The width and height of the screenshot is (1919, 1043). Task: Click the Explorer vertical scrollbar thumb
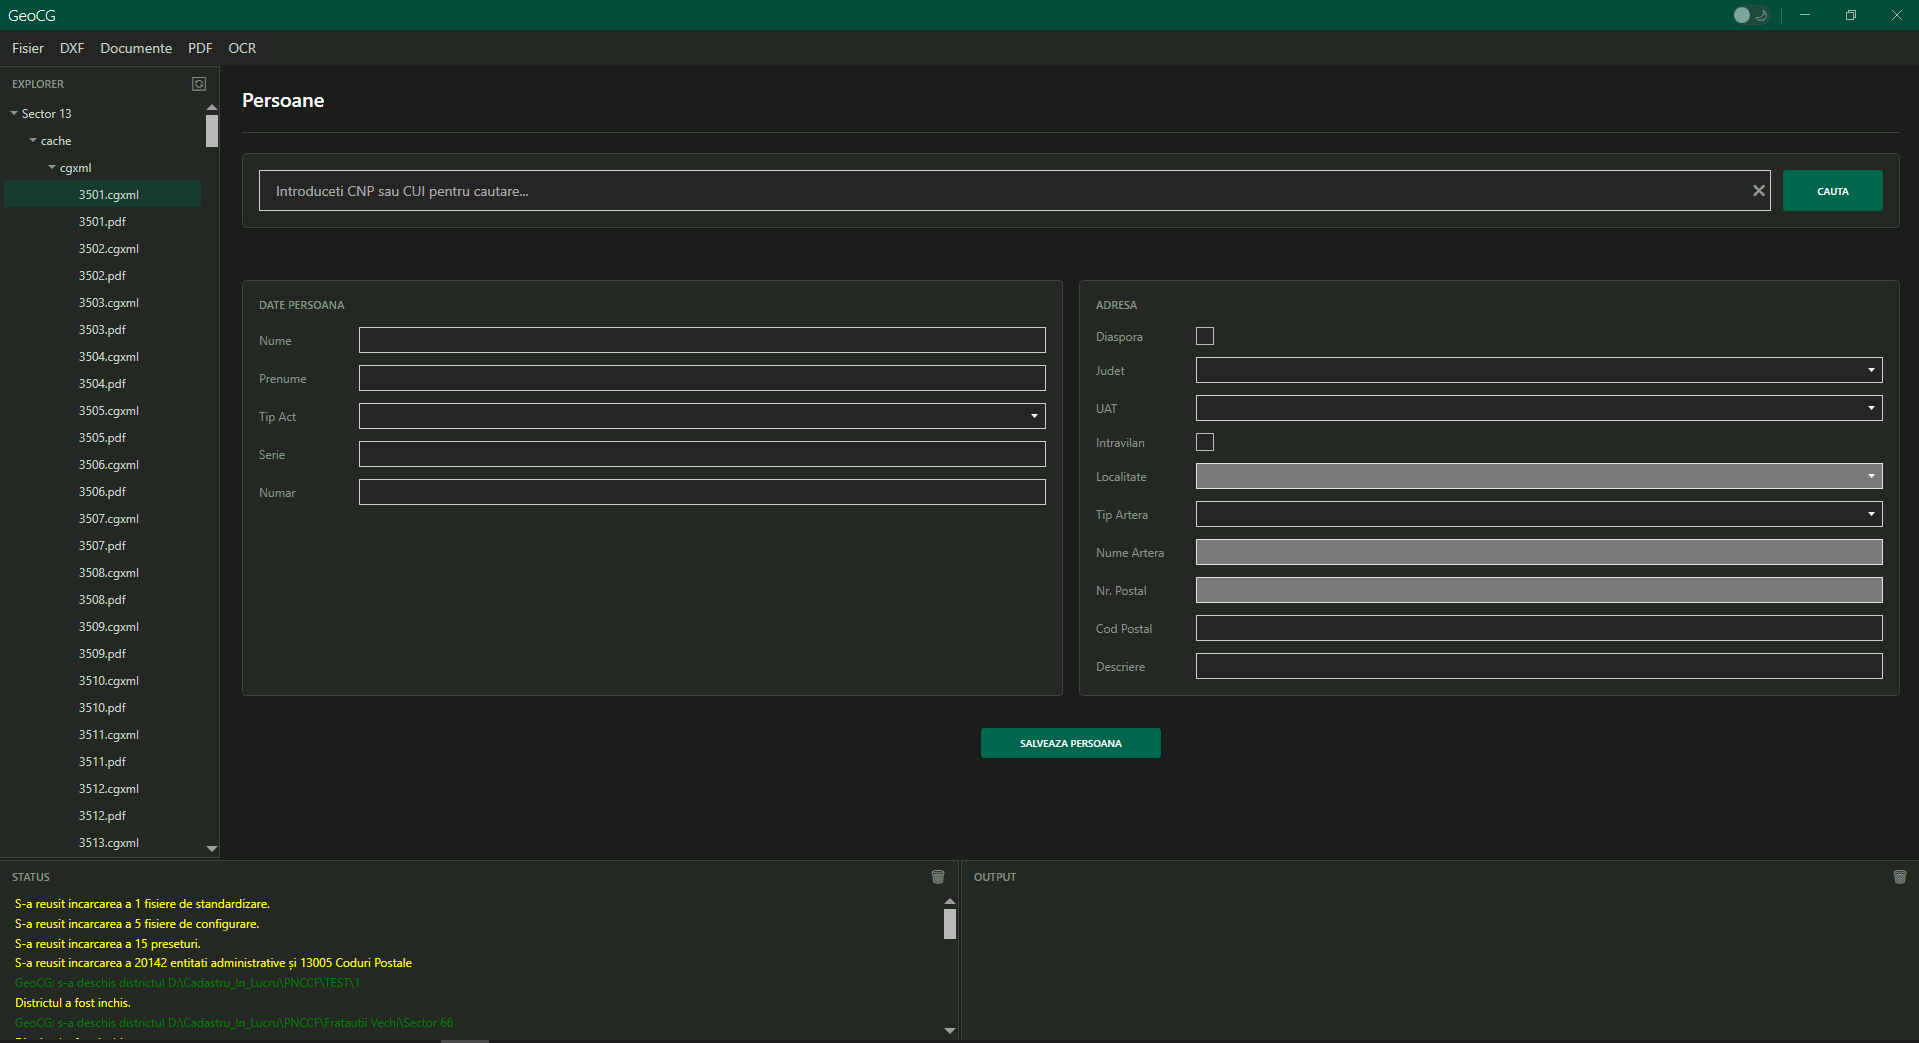click(x=212, y=131)
